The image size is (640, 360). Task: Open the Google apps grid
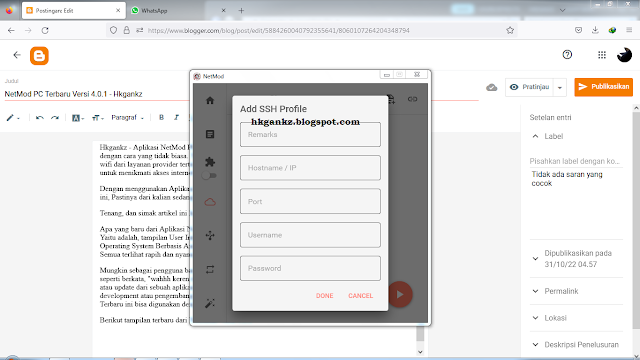click(602, 55)
